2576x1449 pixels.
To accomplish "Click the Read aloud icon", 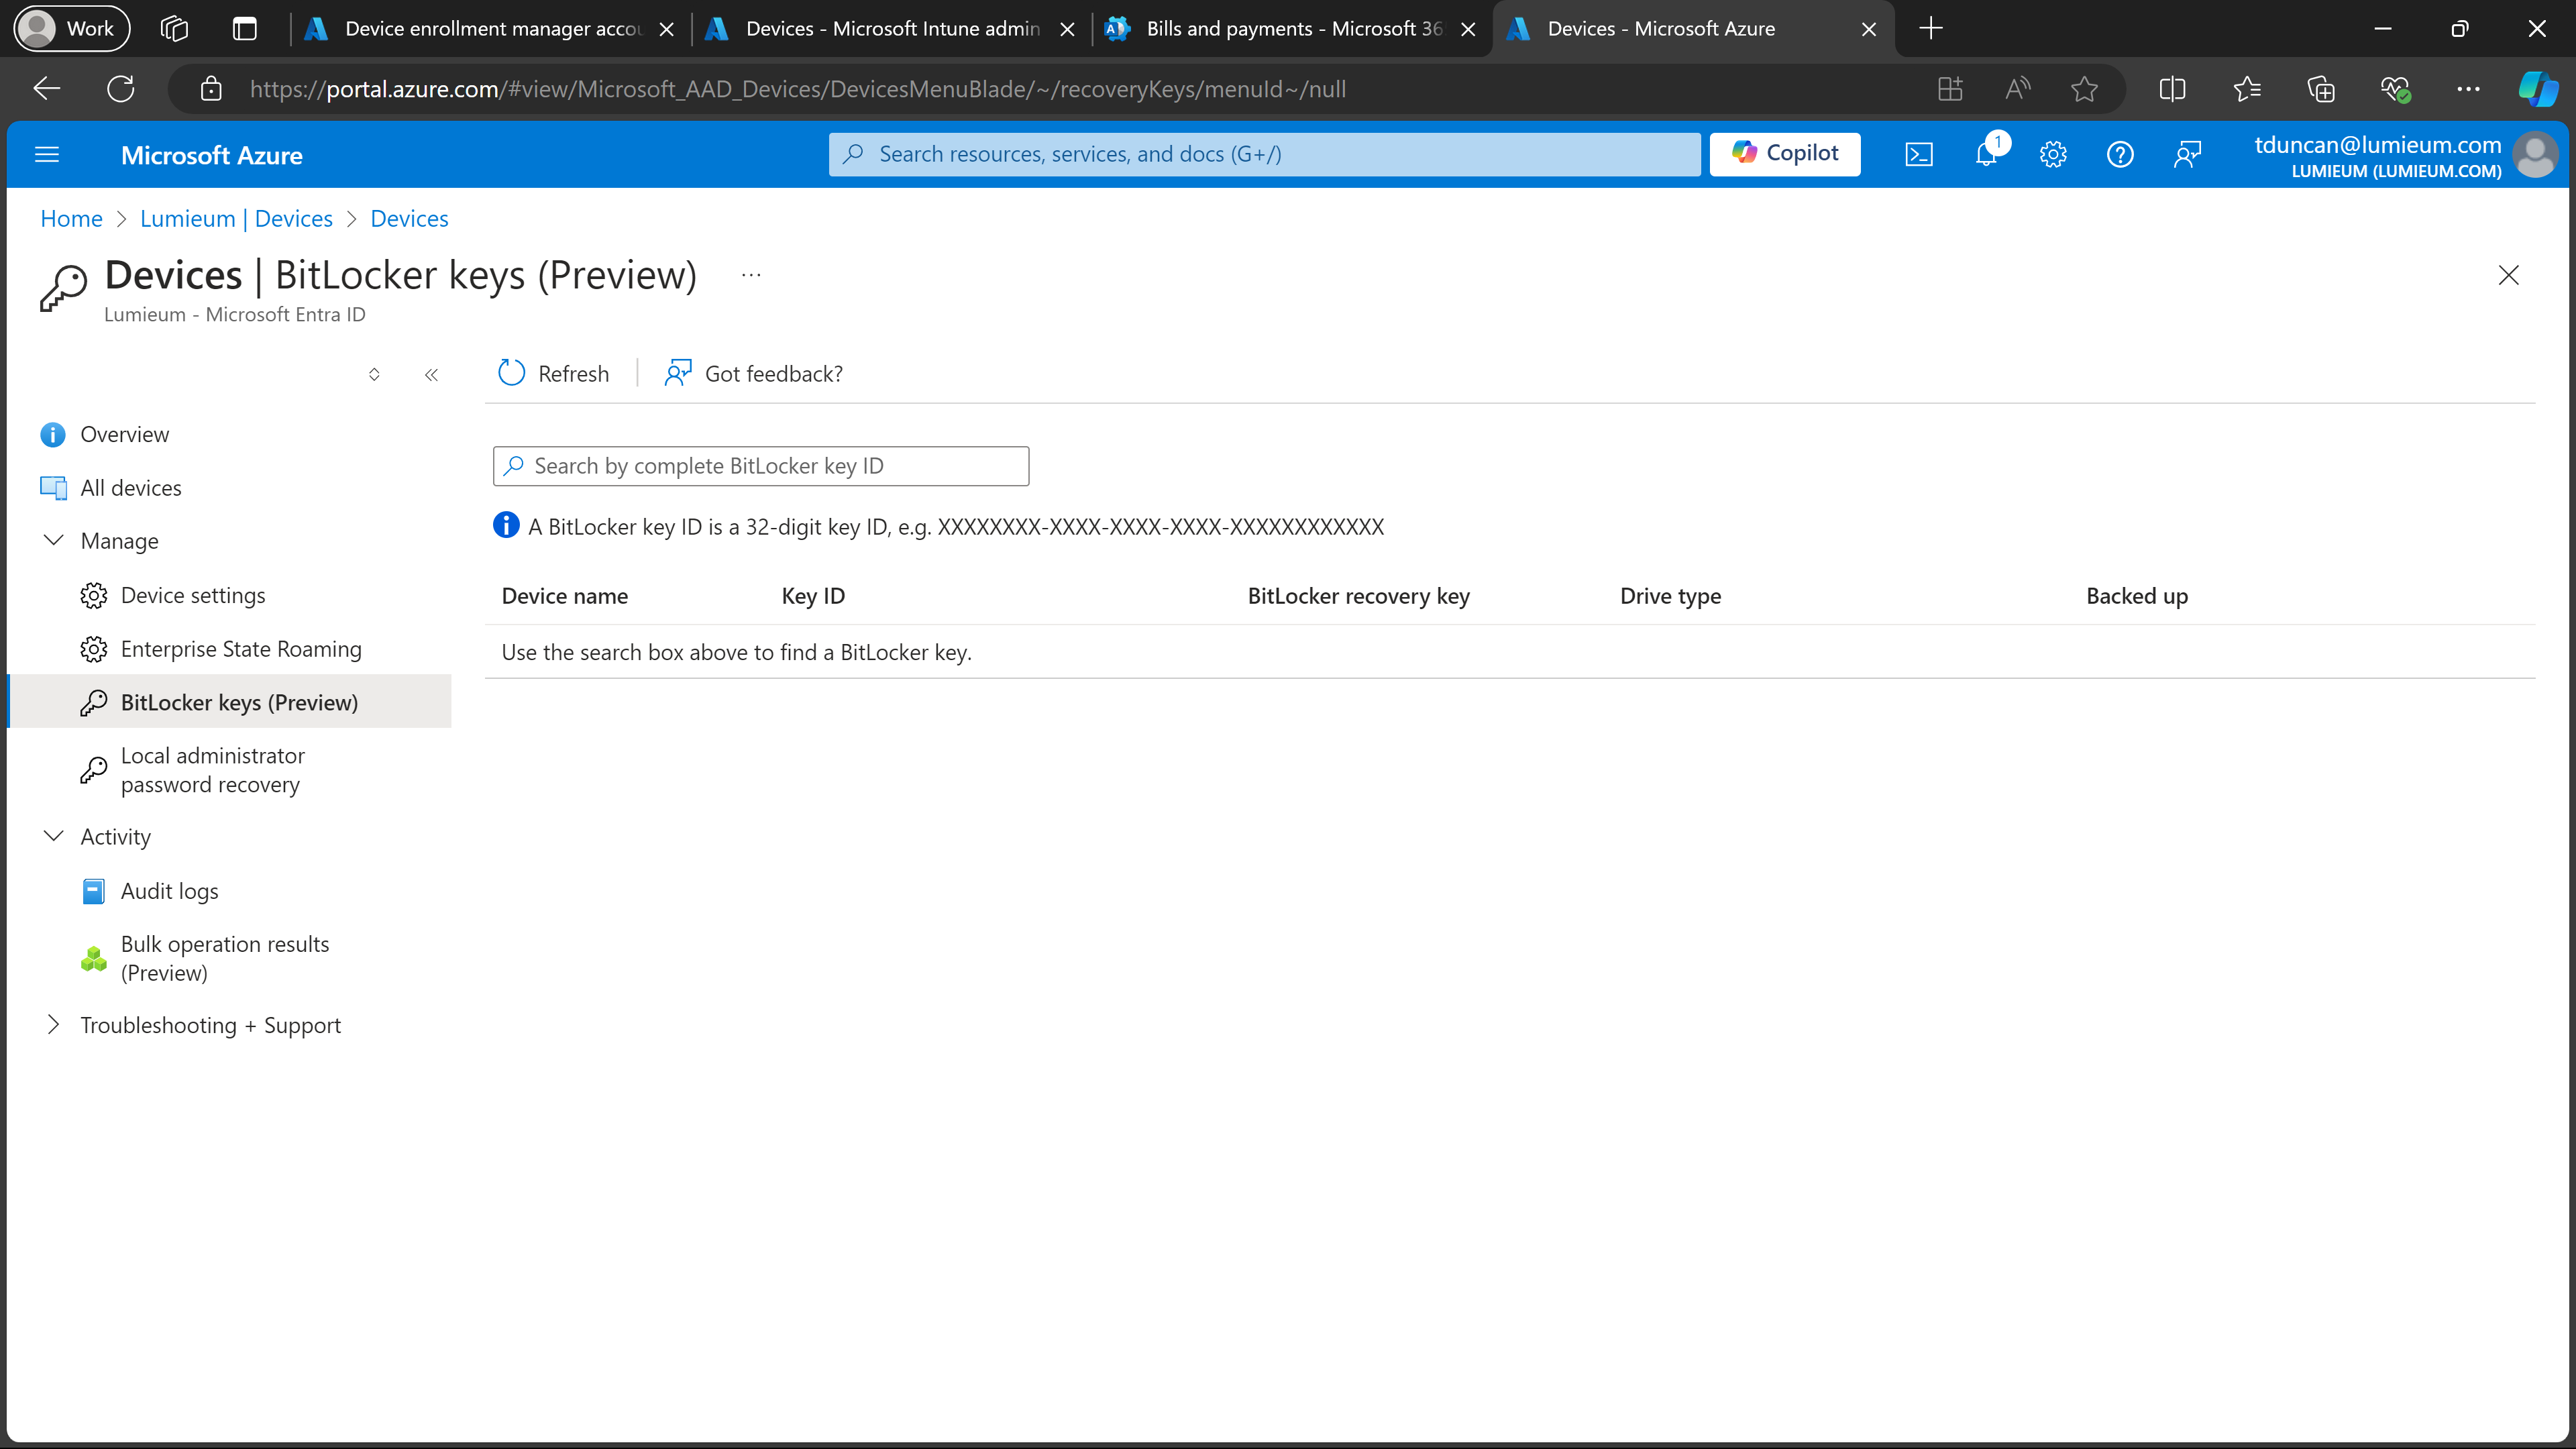I will 2017,89.
